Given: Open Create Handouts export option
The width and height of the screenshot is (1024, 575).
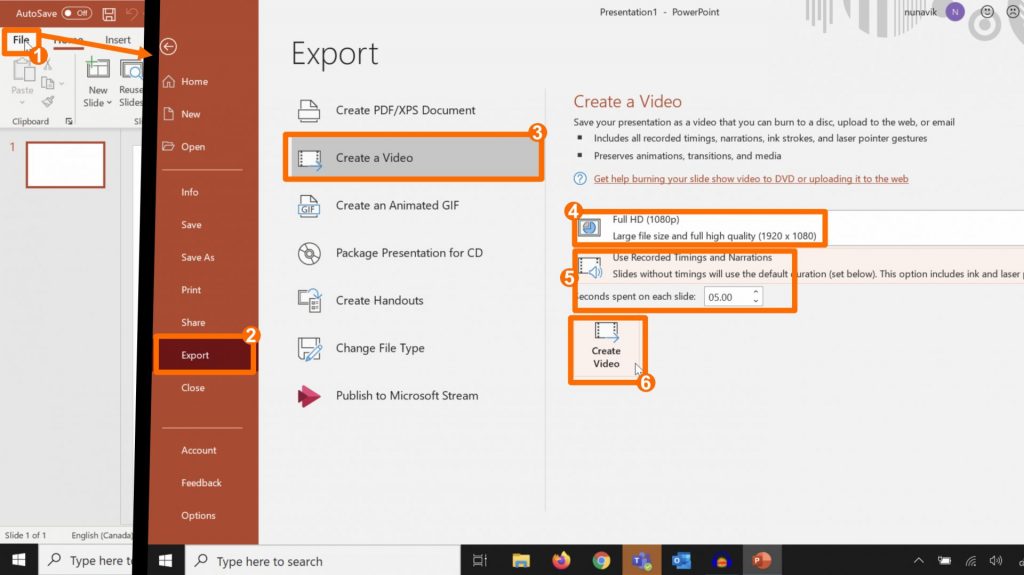Looking at the screenshot, I should [379, 300].
